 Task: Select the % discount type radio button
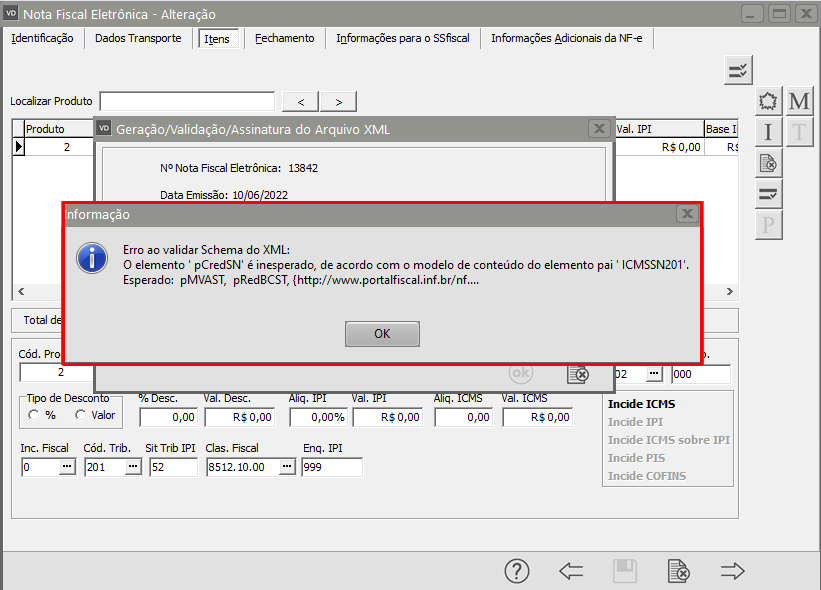pos(35,415)
